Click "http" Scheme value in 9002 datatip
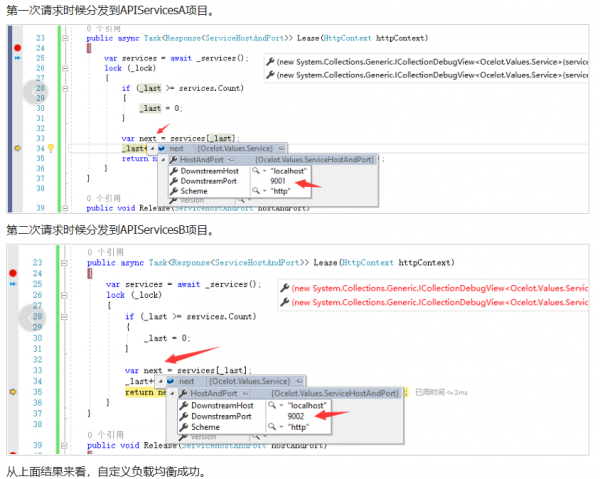600x479 pixels. click(x=298, y=427)
